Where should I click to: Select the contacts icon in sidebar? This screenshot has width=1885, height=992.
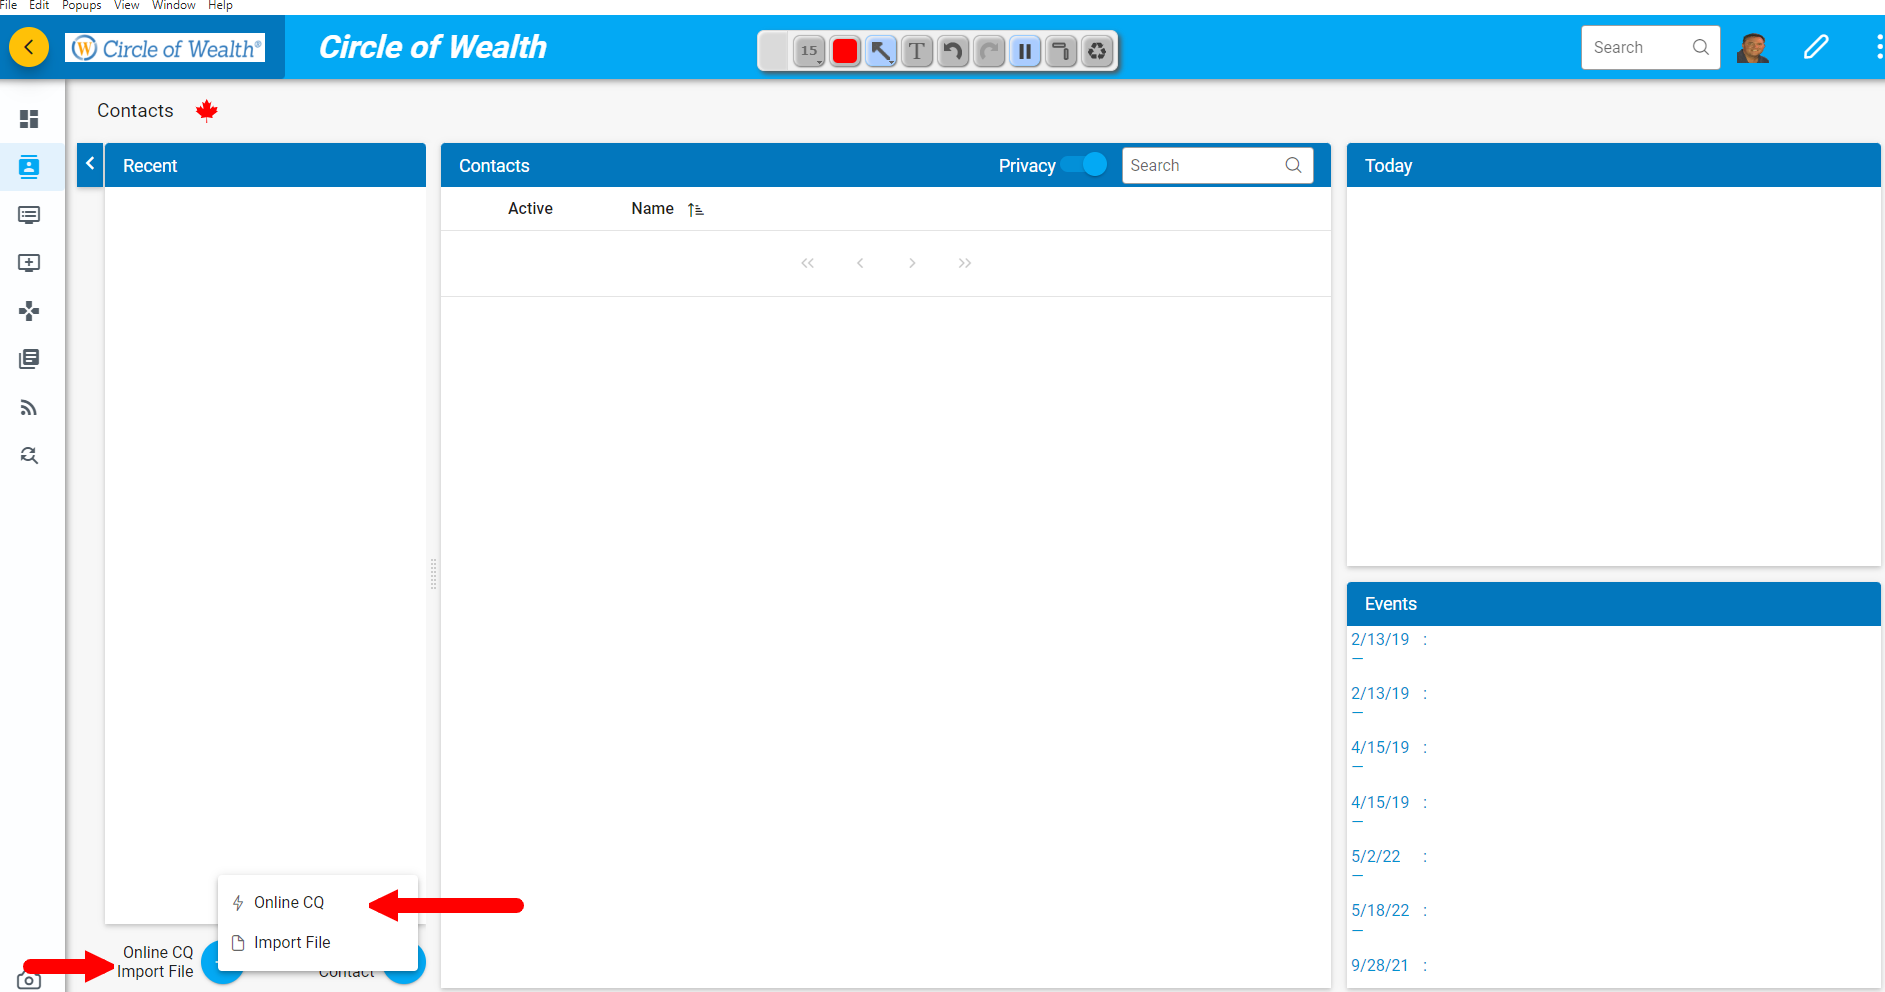29,167
